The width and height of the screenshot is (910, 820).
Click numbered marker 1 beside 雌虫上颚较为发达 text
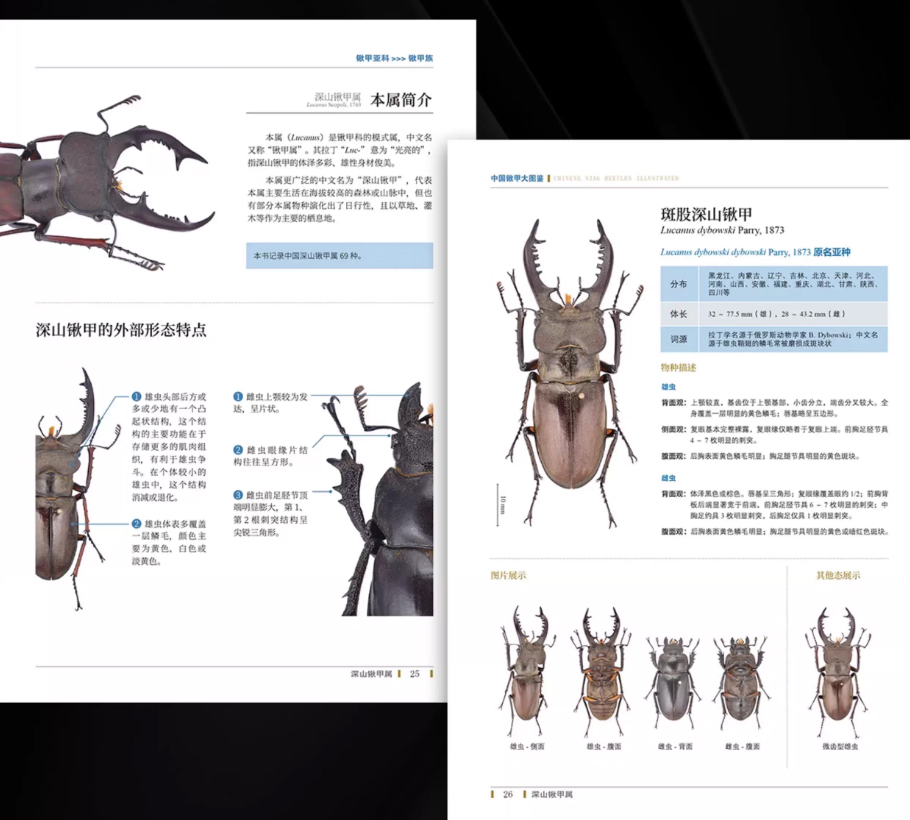[238, 397]
